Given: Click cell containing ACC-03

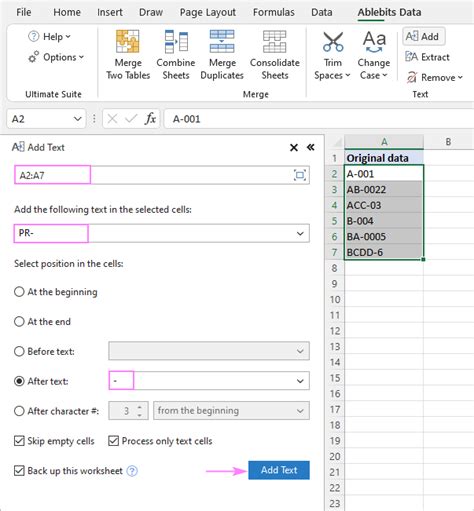Looking at the screenshot, I should pos(384,205).
